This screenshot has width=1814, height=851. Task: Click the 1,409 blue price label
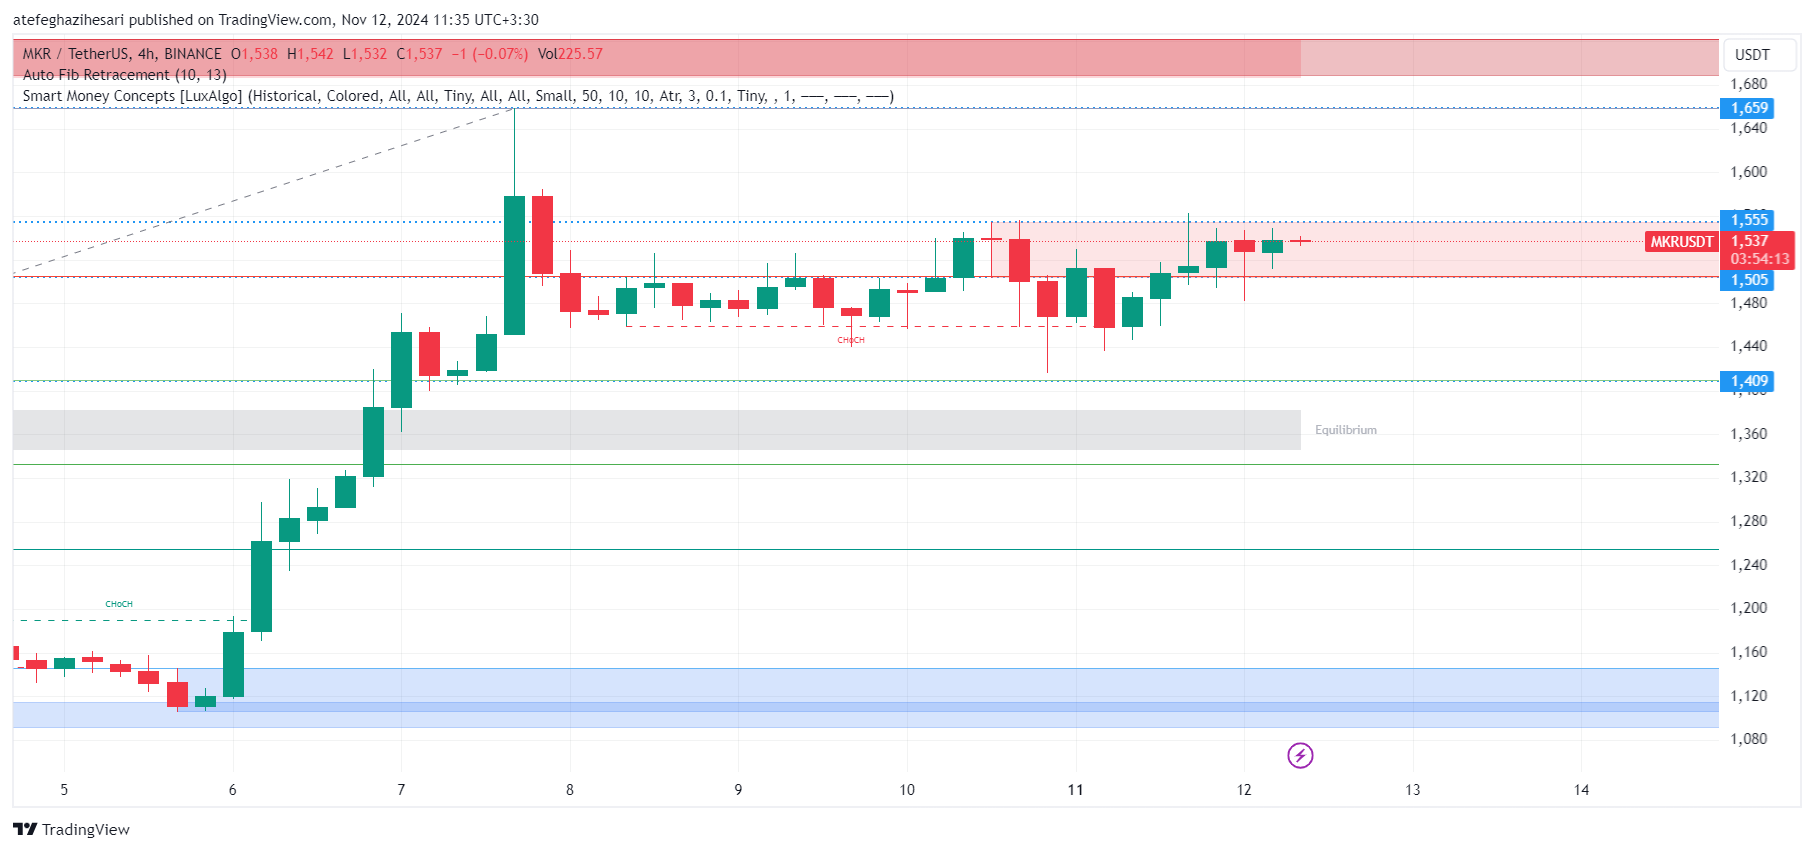pyautogui.click(x=1747, y=381)
